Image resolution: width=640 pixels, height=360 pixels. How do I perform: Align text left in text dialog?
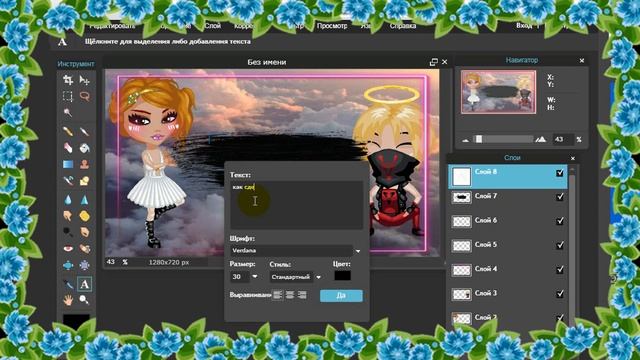(278, 295)
